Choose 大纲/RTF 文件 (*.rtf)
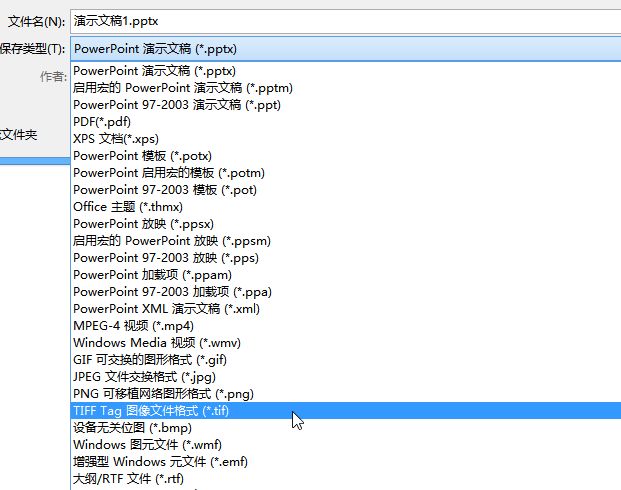The height and width of the screenshot is (490, 621). click(x=345, y=479)
